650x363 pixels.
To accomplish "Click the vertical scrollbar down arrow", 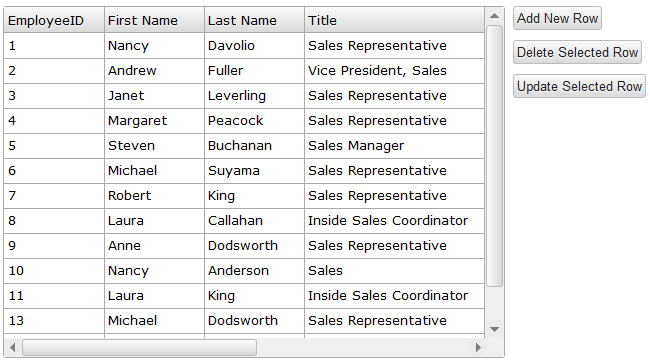I will click(494, 329).
